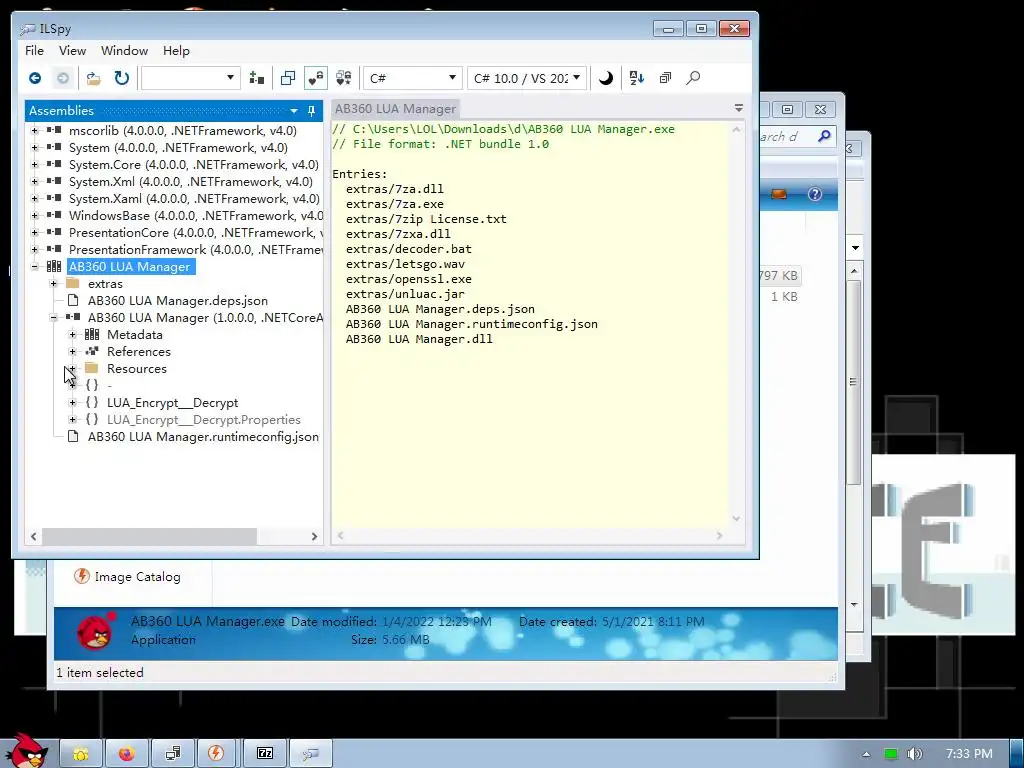Click the Sort A-Z toolbar icon
Image resolution: width=1024 pixels, height=768 pixels.
[637, 78]
